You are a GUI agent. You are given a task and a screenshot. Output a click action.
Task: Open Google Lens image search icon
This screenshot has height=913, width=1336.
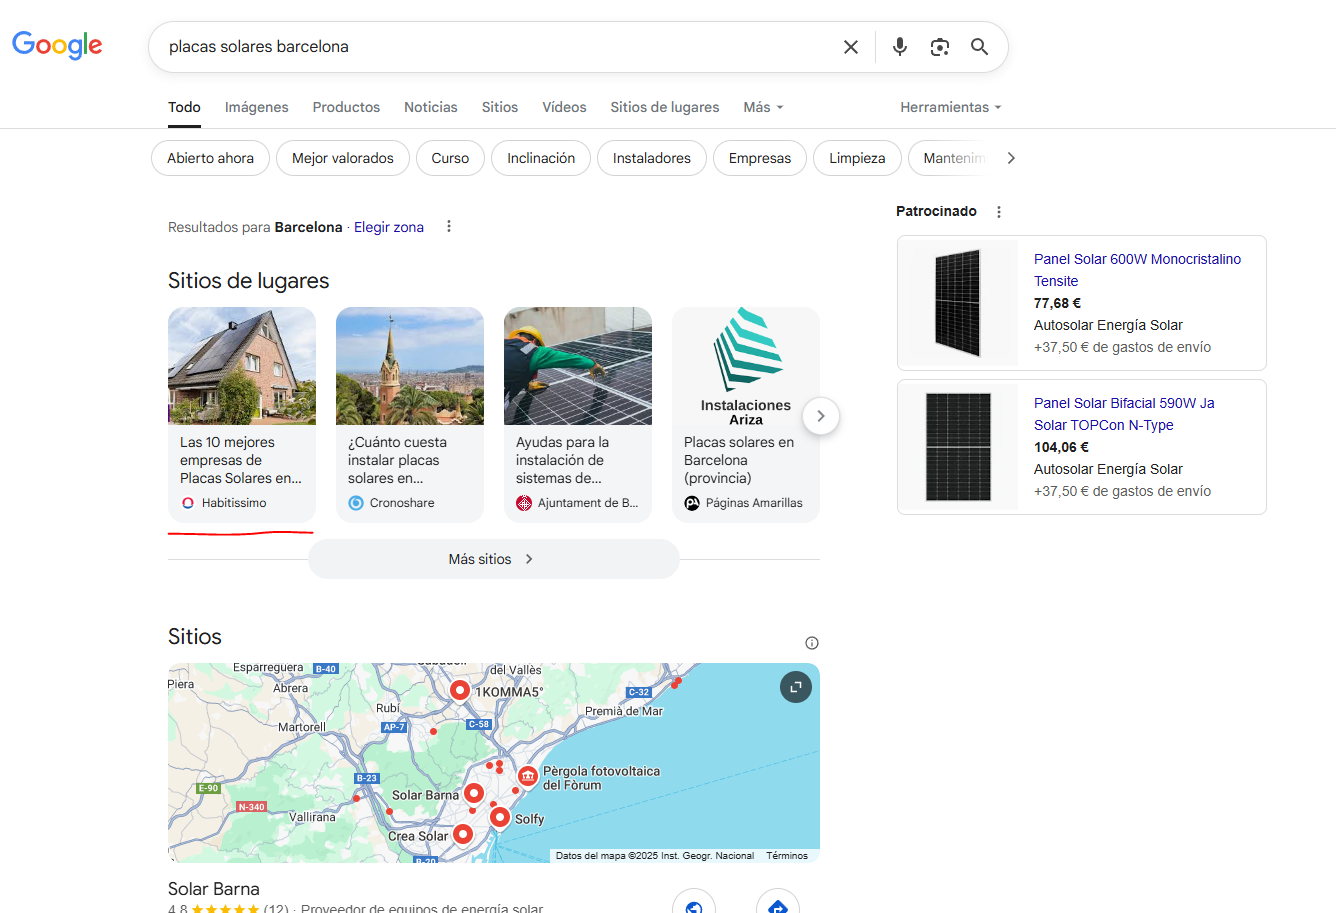940,47
